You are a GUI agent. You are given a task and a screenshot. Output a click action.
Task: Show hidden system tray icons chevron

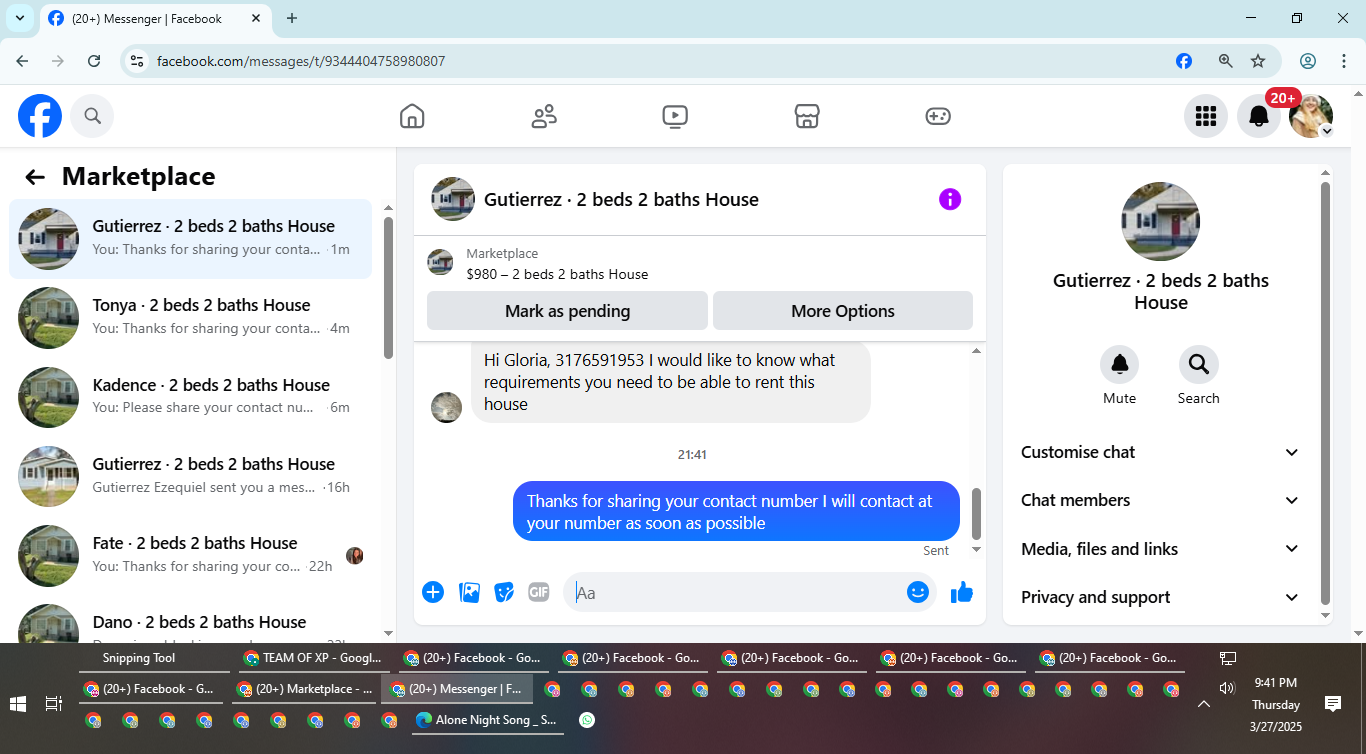[x=1204, y=704]
